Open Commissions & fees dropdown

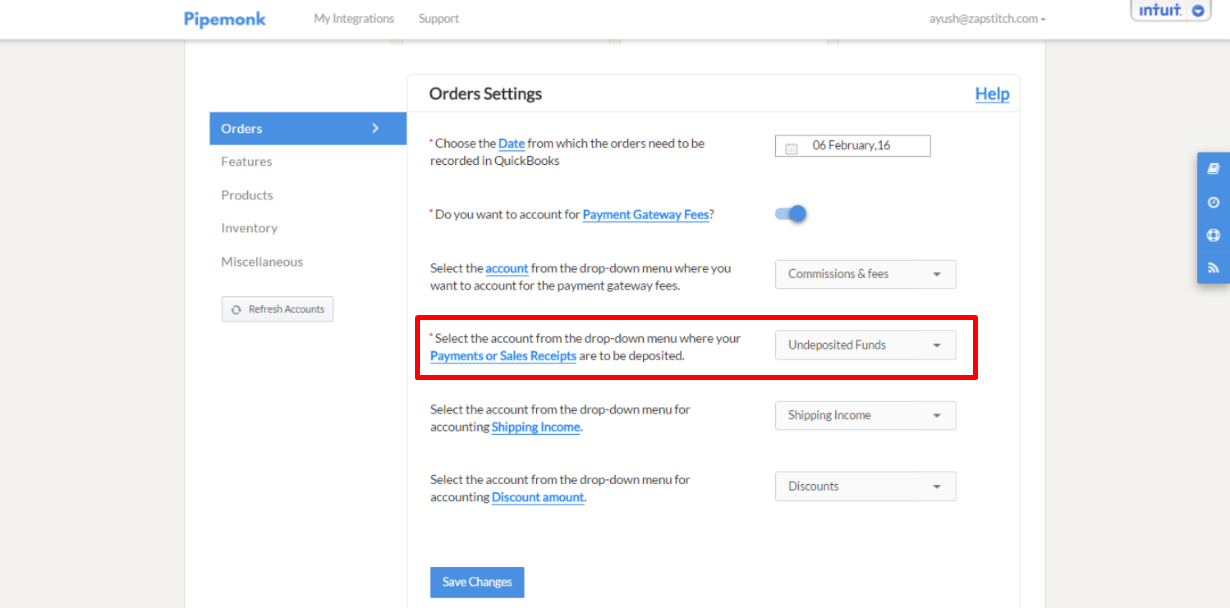coord(865,274)
